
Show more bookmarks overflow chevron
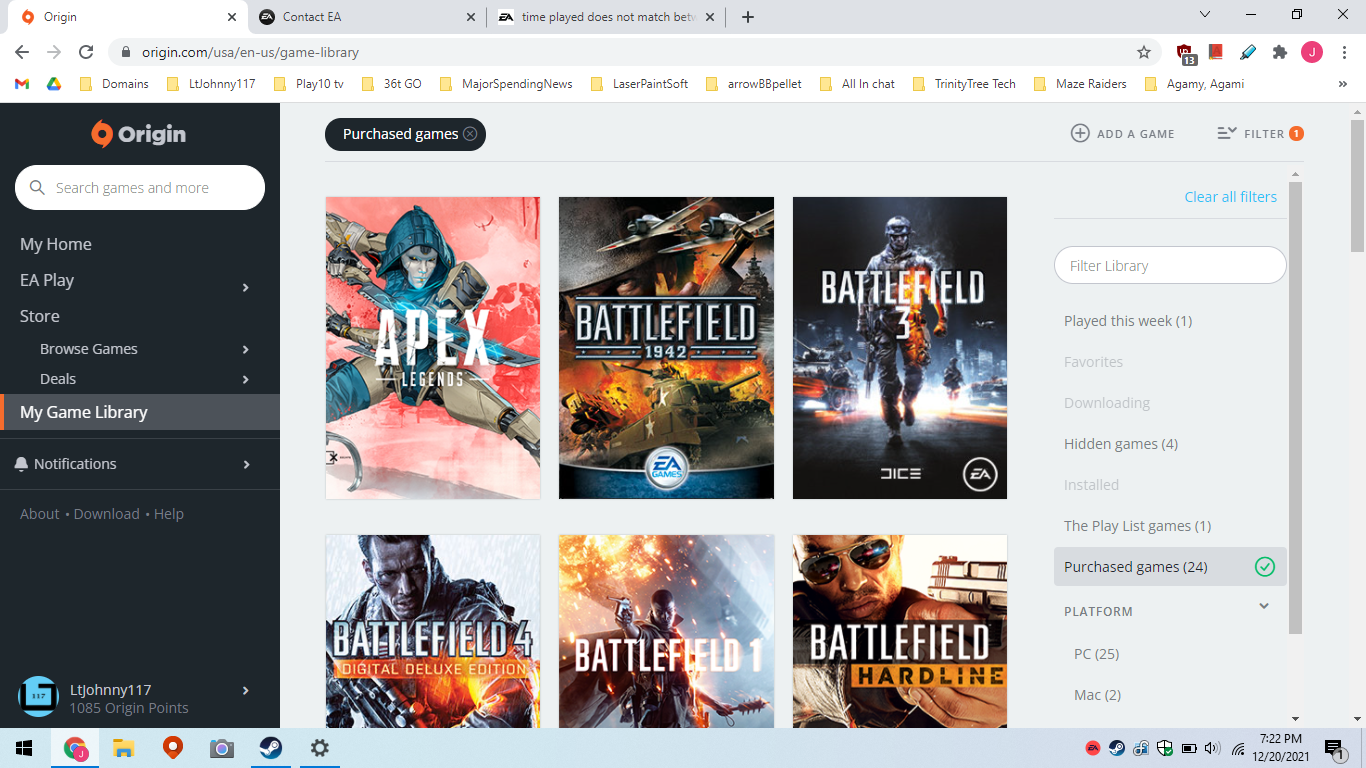point(1342,84)
